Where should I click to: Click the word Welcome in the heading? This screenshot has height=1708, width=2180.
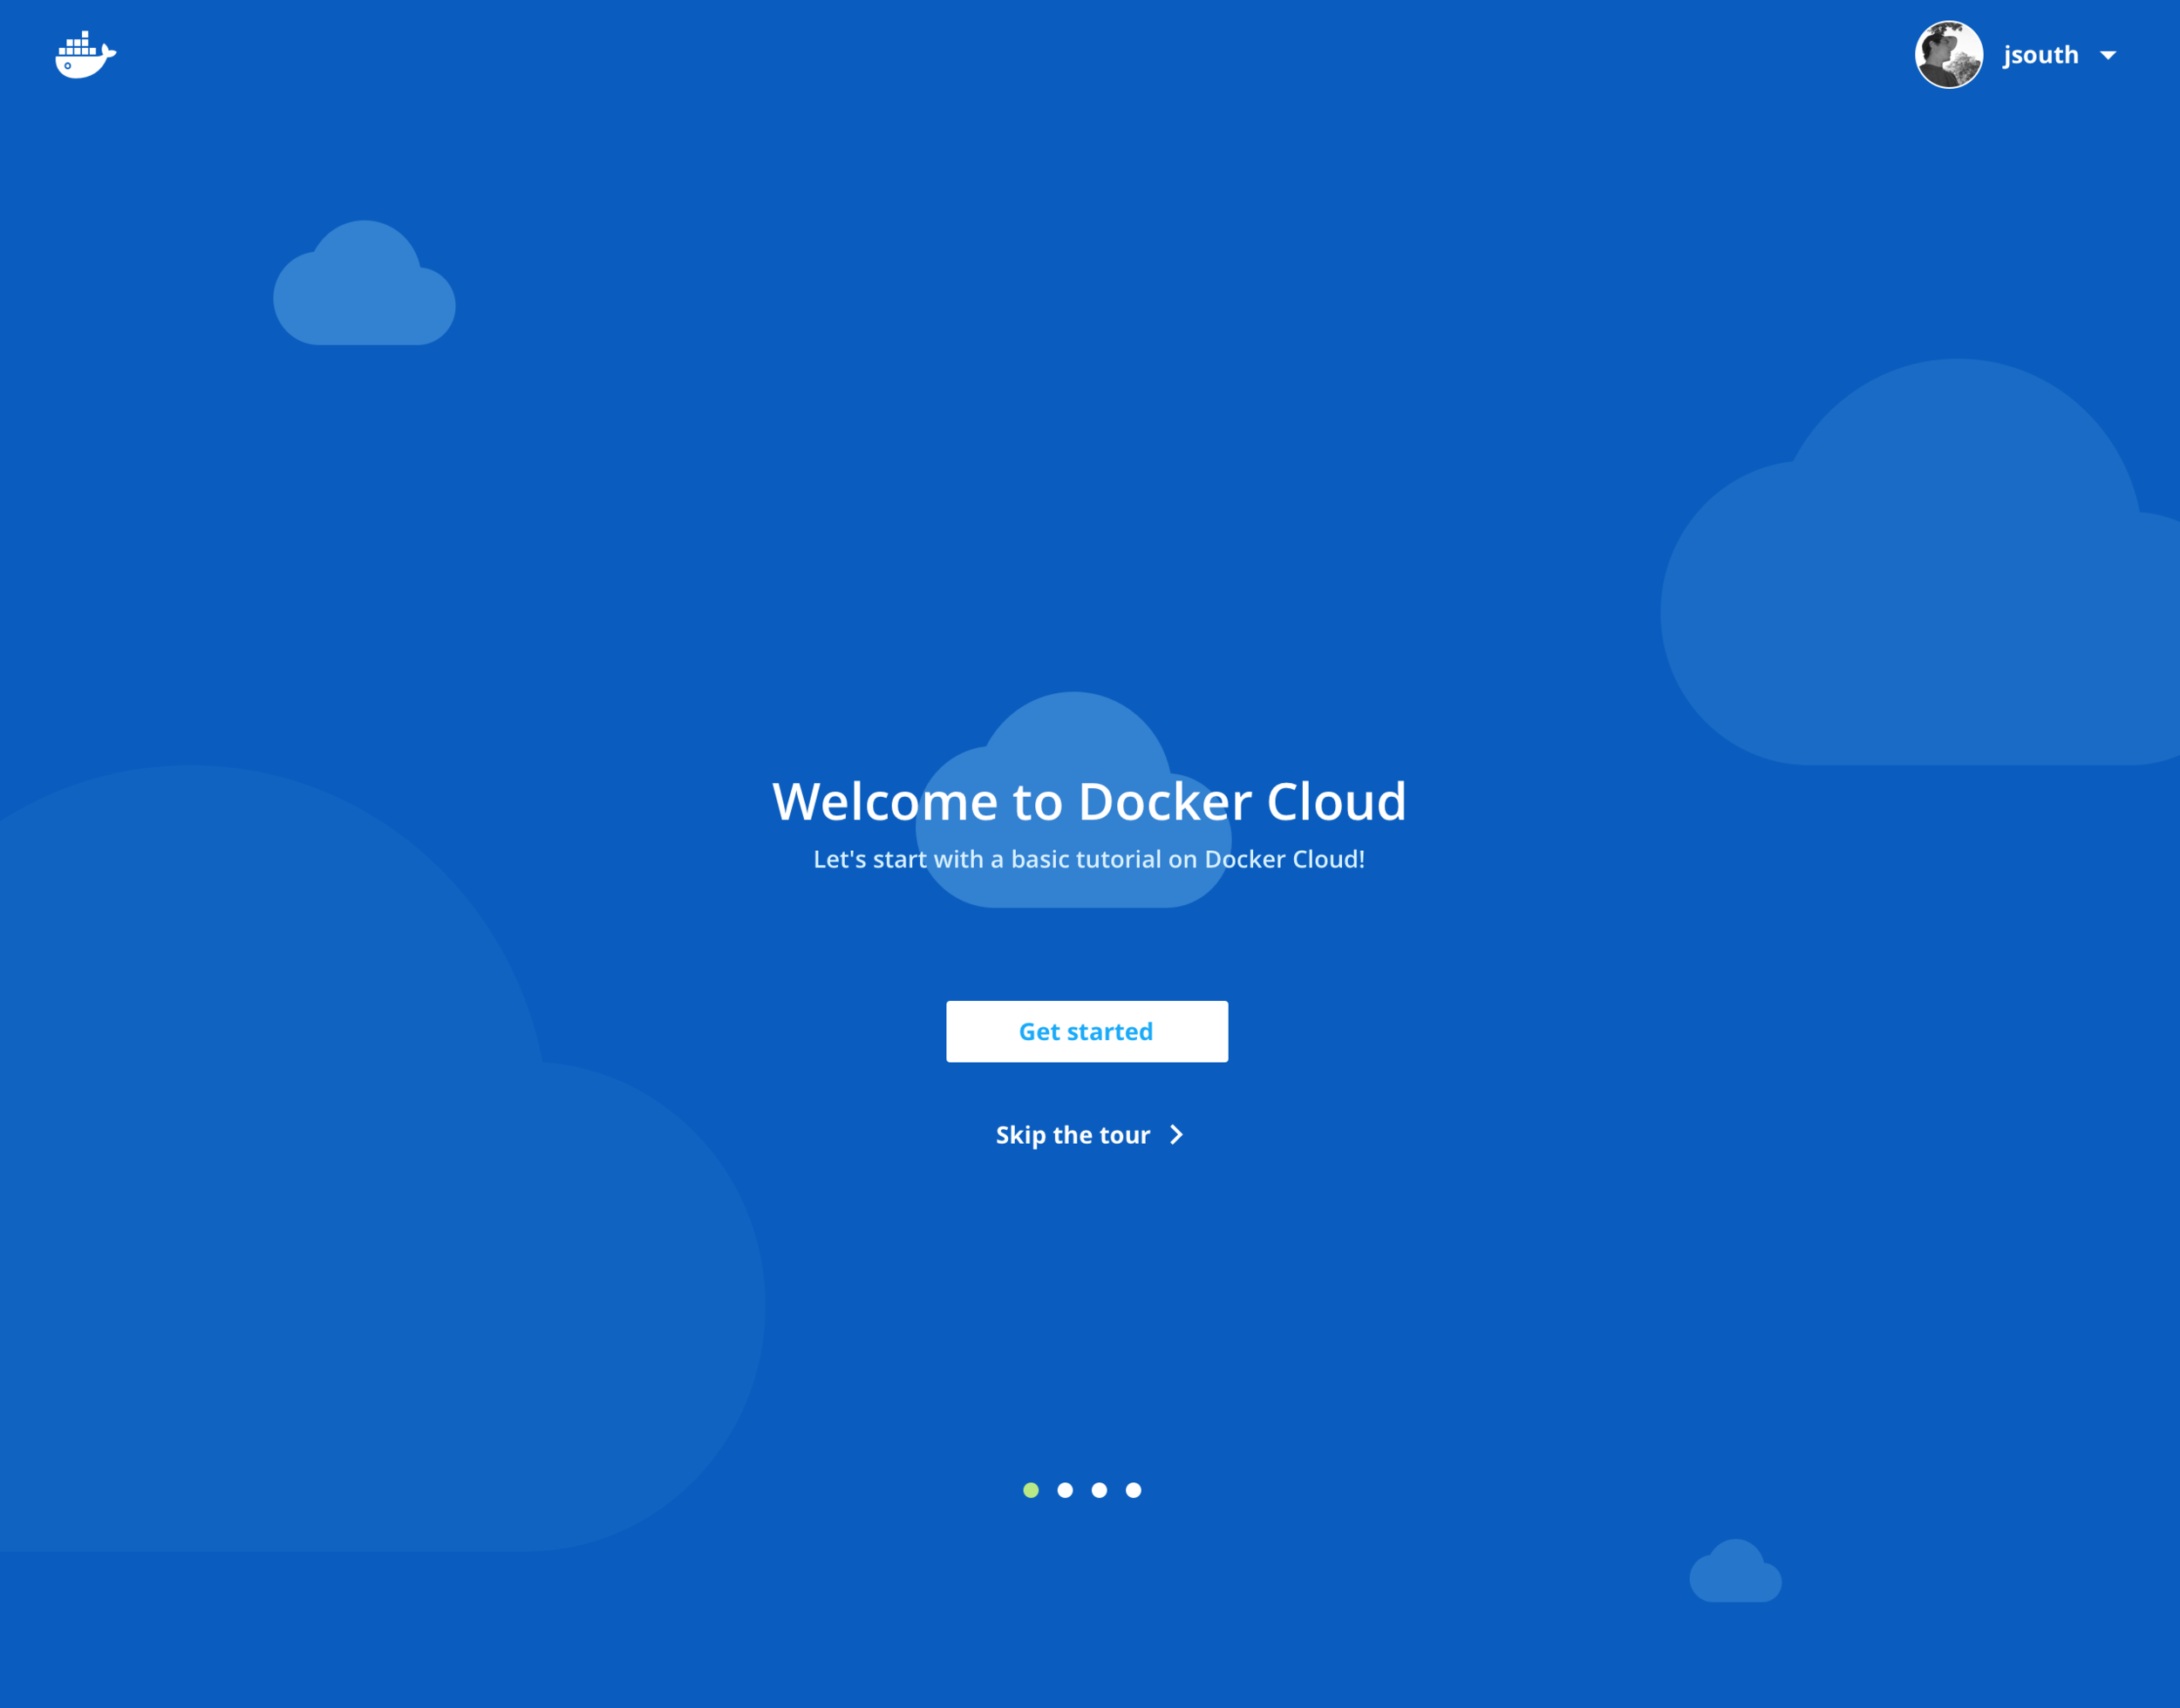(x=885, y=802)
